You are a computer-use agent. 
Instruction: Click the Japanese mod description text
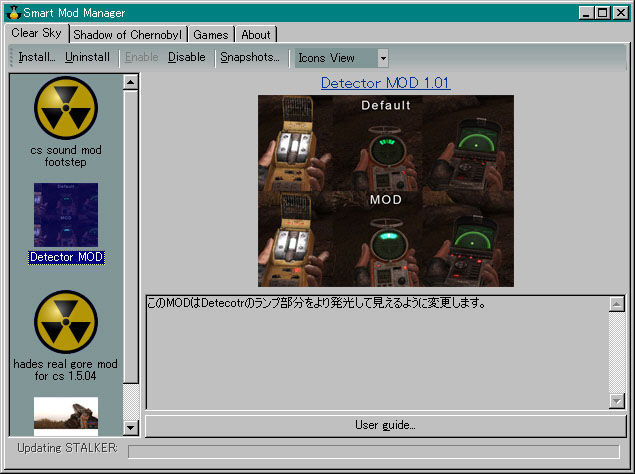coord(316,303)
